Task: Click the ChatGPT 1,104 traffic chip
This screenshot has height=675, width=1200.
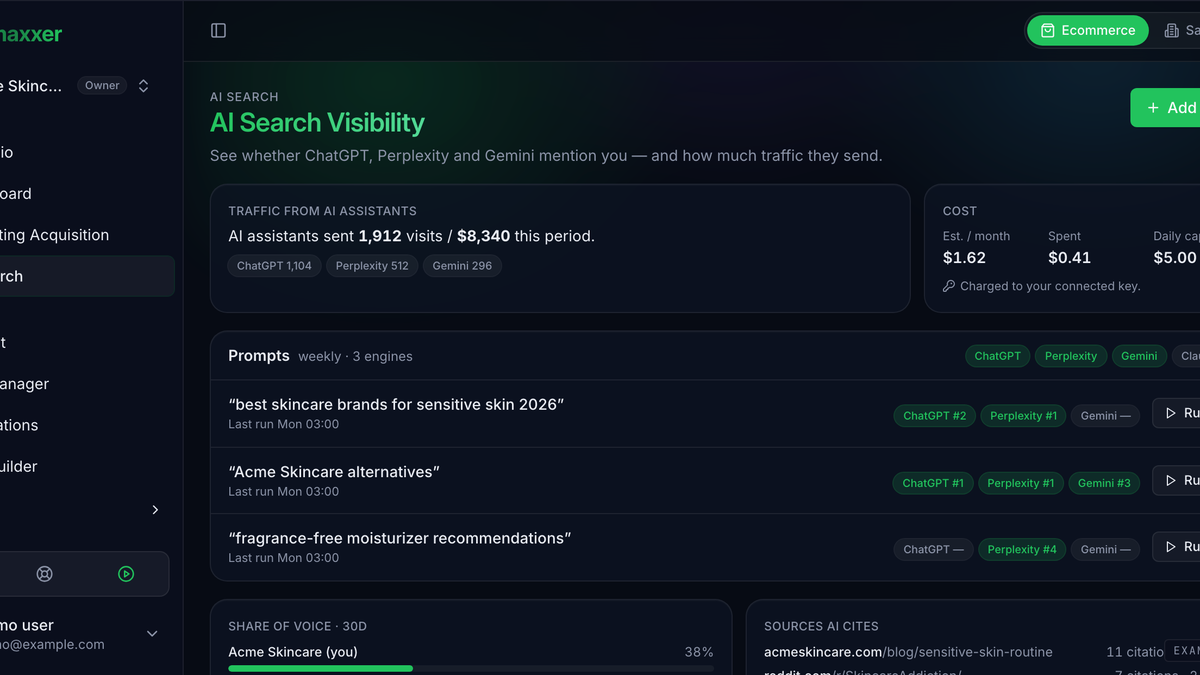Action: [x=274, y=266]
